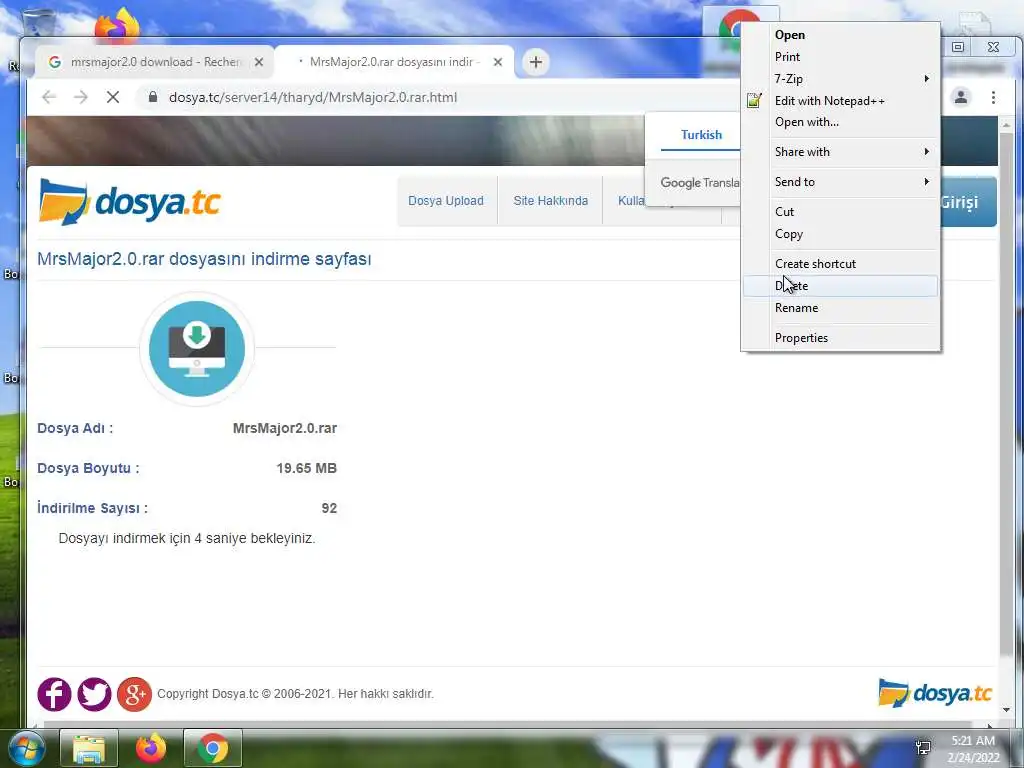Click the scrollbar down arrow

point(1006,710)
